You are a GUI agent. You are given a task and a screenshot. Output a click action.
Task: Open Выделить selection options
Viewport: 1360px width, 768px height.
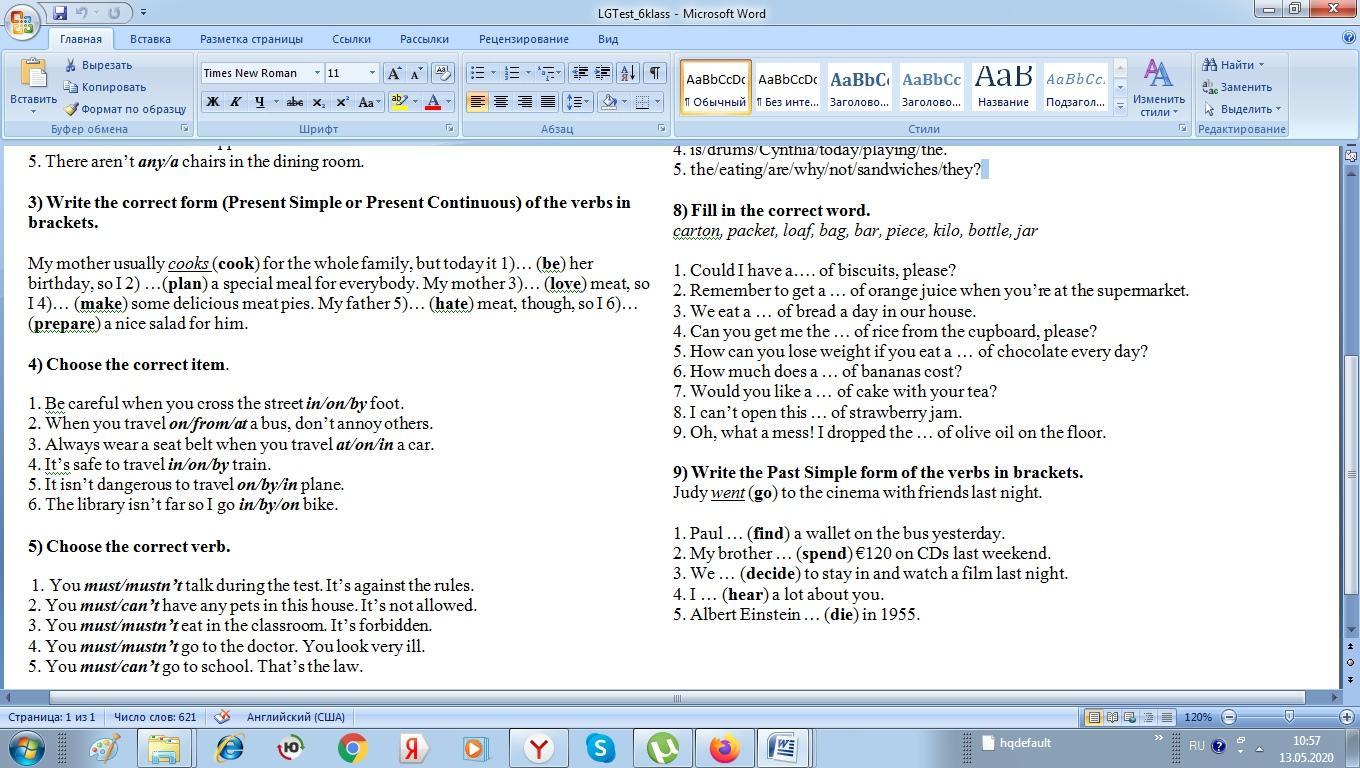pos(1243,109)
